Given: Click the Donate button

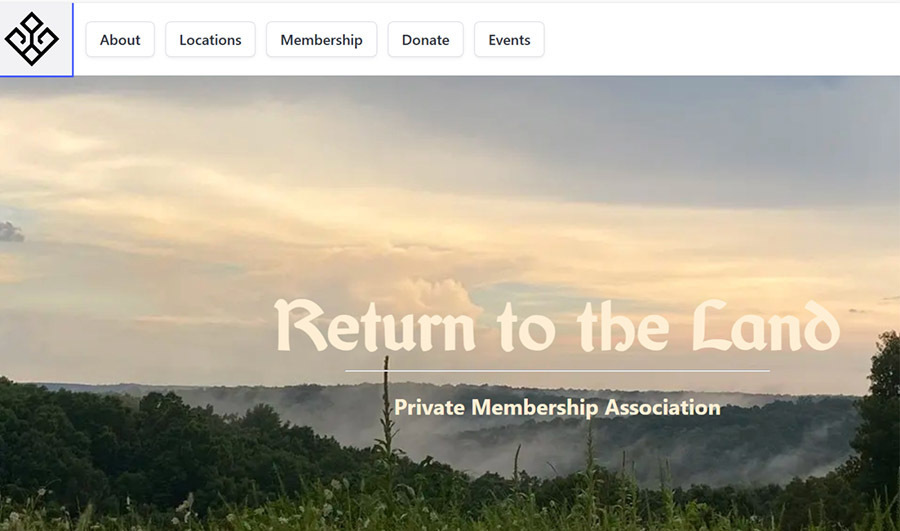Looking at the screenshot, I should [425, 40].
